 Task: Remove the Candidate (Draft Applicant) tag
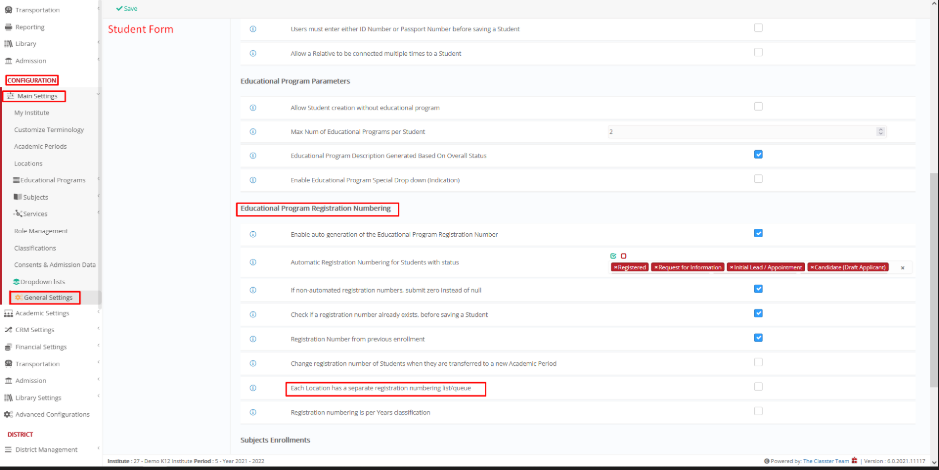[812, 268]
